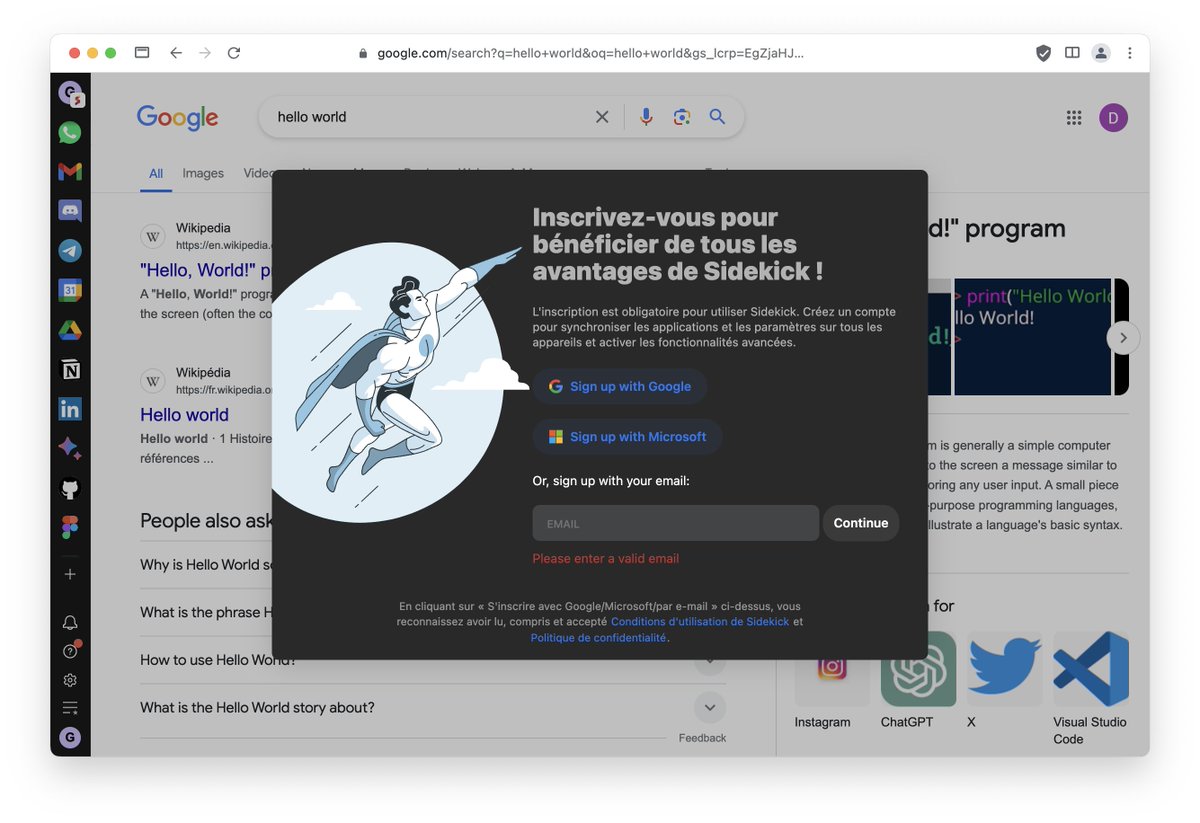Click the hello world search field
The height and width of the screenshot is (823, 1200).
coord(430,117)
